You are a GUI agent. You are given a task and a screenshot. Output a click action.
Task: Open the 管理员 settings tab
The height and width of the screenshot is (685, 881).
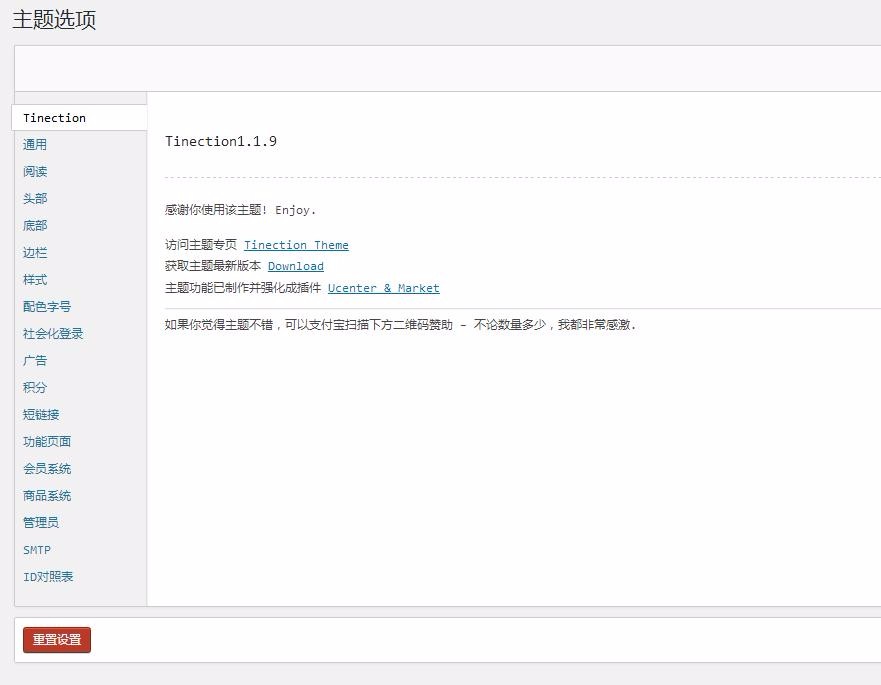[x=42, y=522]
